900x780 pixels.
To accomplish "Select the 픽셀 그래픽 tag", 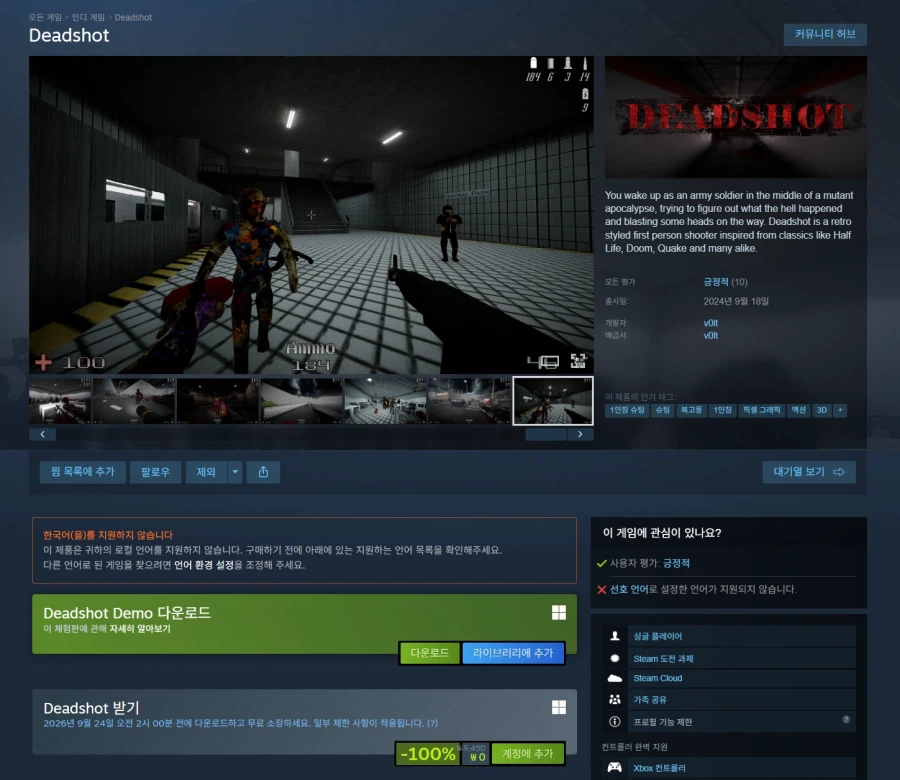I will click(x=761, y=410).
